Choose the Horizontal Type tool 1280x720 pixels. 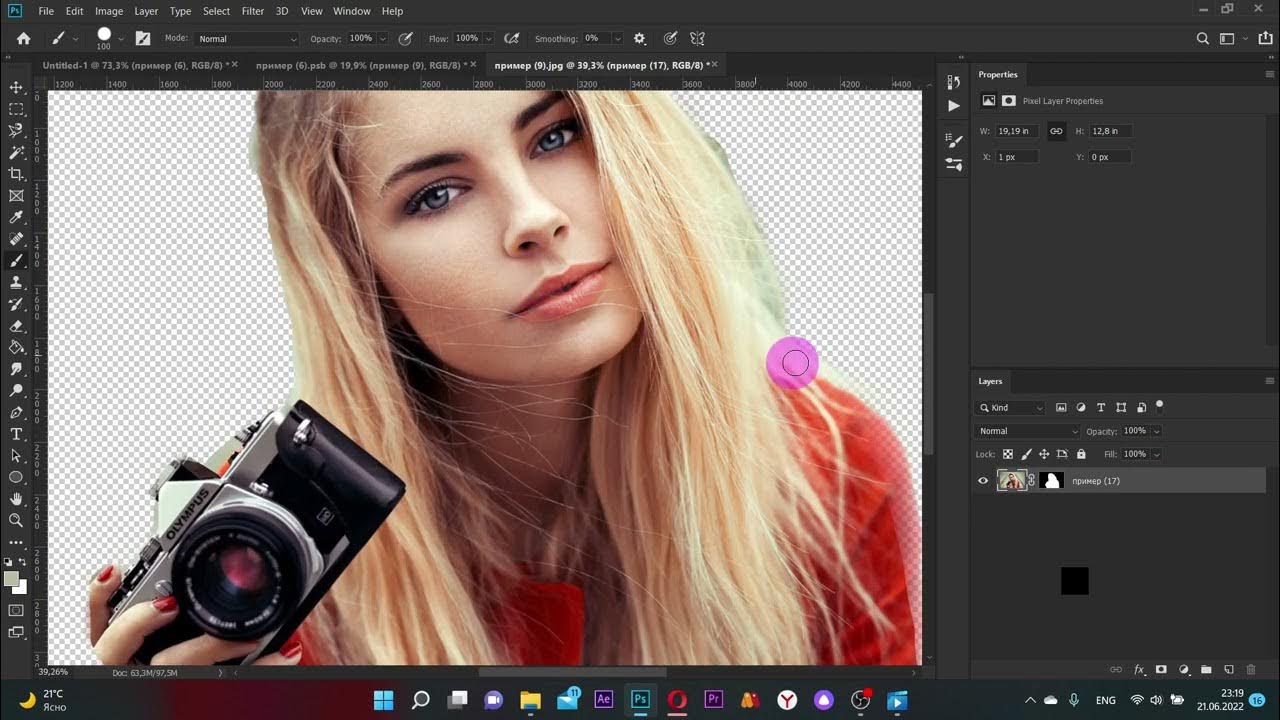click(16, 434)
